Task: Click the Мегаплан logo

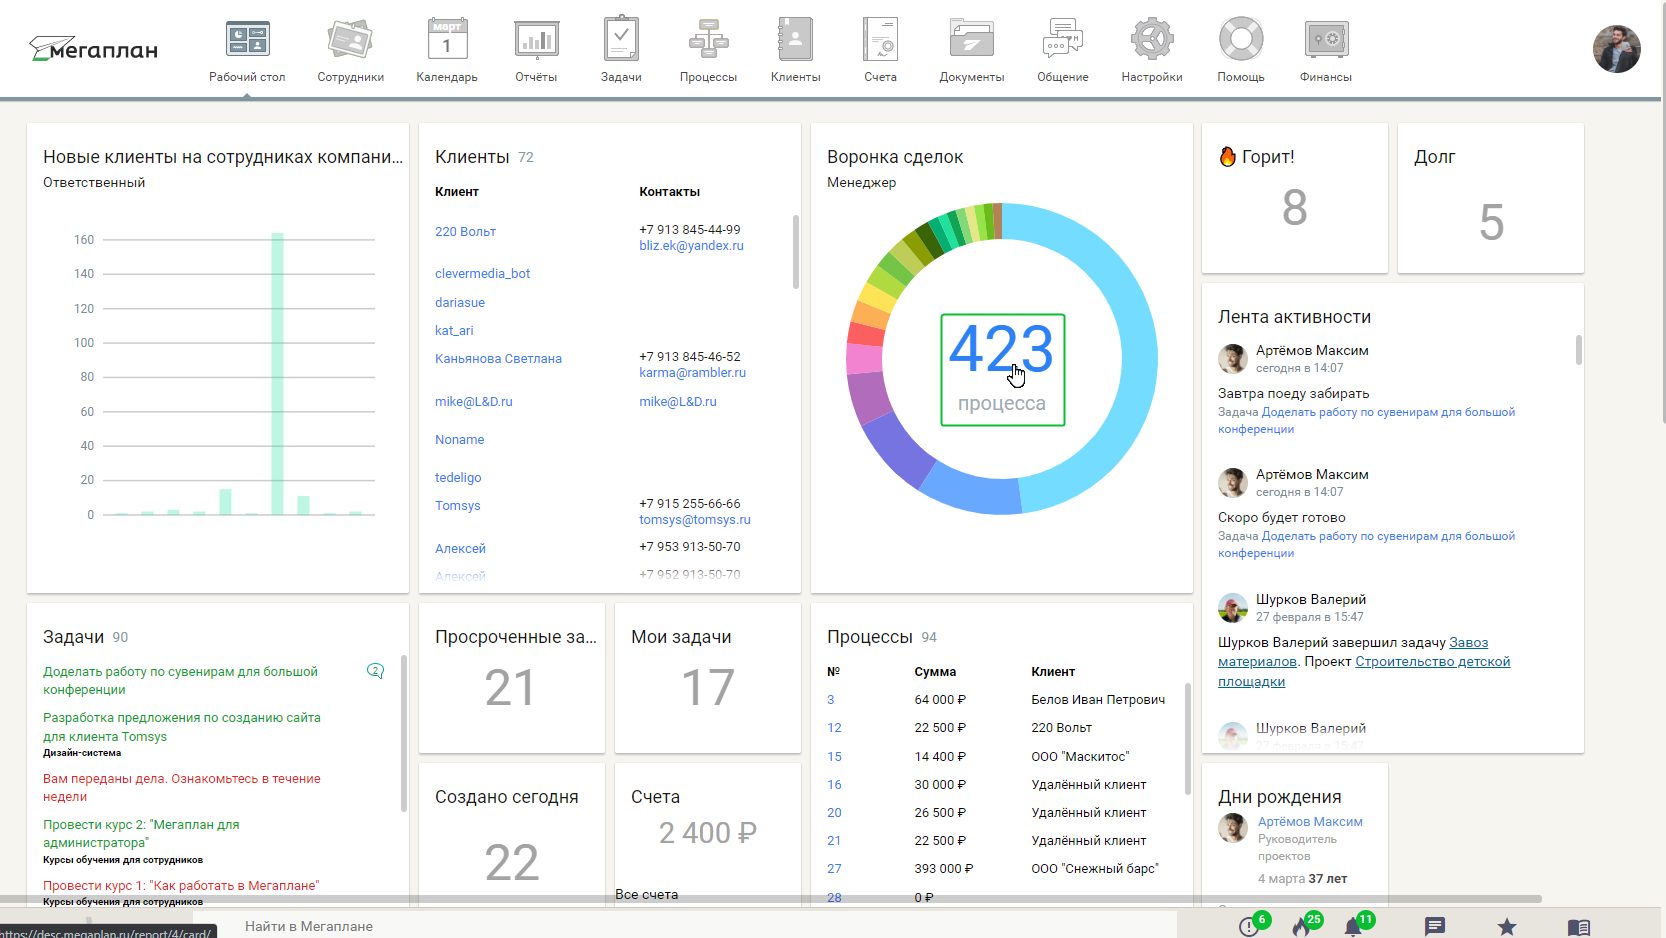Action: tap(93, 48)
